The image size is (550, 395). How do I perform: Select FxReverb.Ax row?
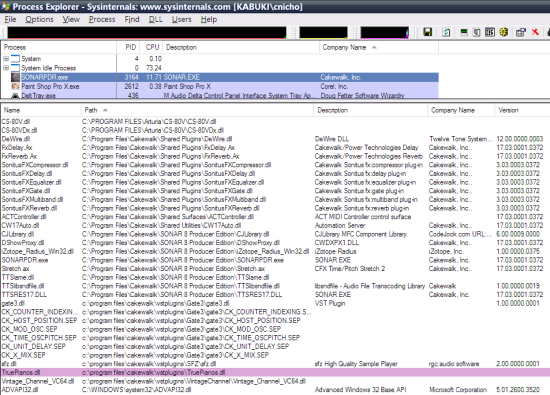coord(275,156)
